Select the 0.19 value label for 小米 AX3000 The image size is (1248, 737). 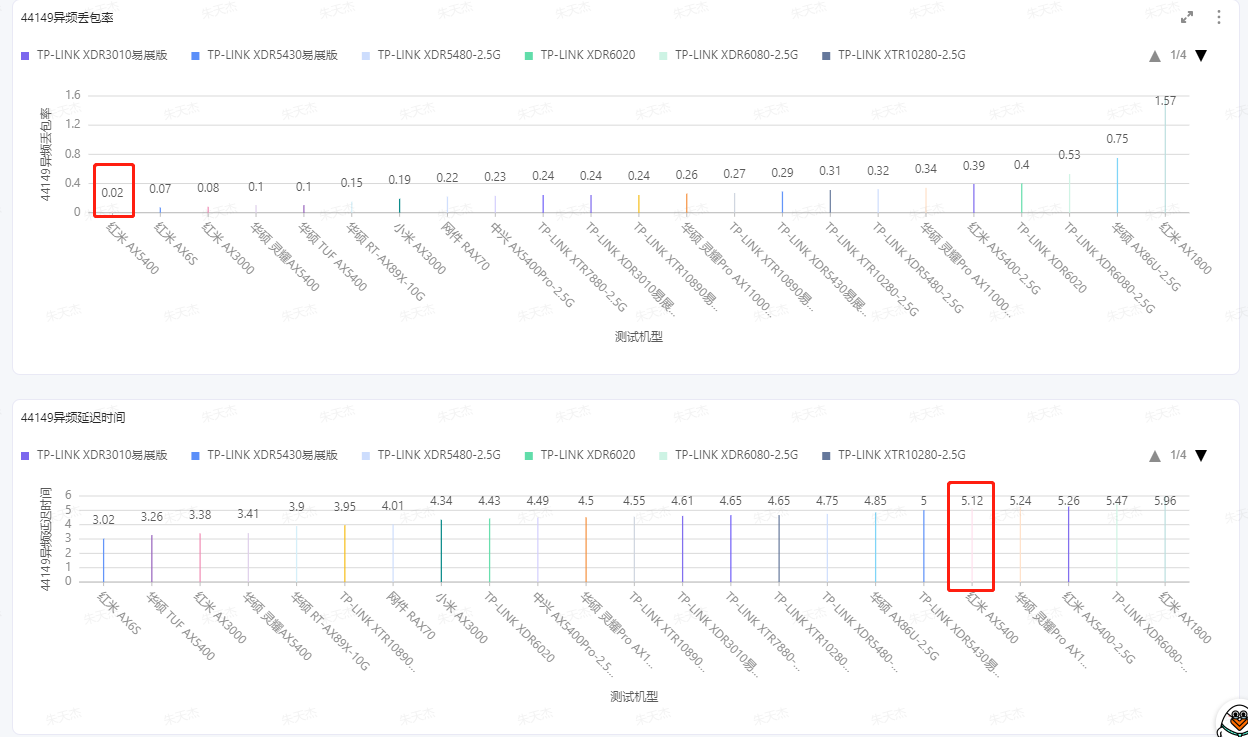tap(400, 180)
